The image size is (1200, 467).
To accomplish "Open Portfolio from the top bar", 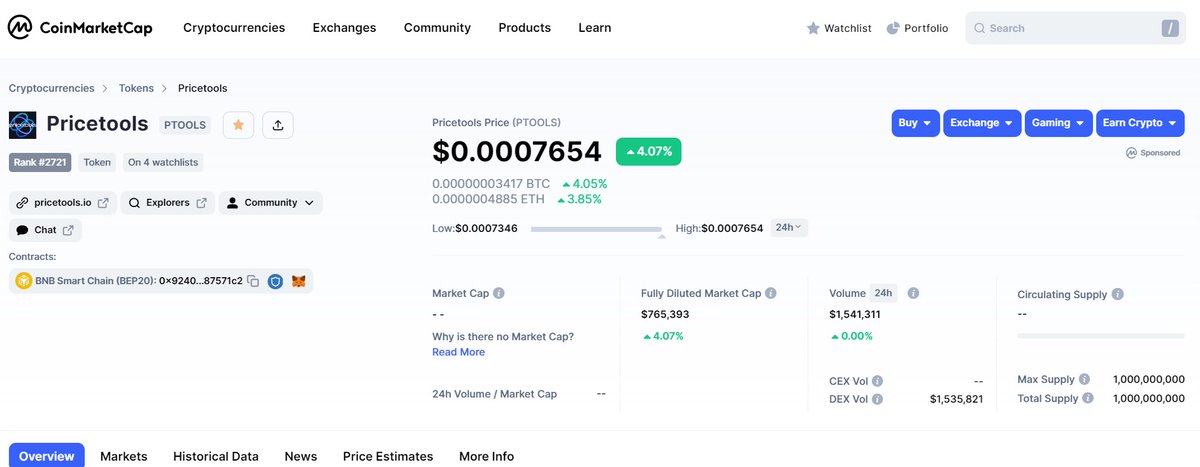I will pyautogui.click(x=917, y=28).
